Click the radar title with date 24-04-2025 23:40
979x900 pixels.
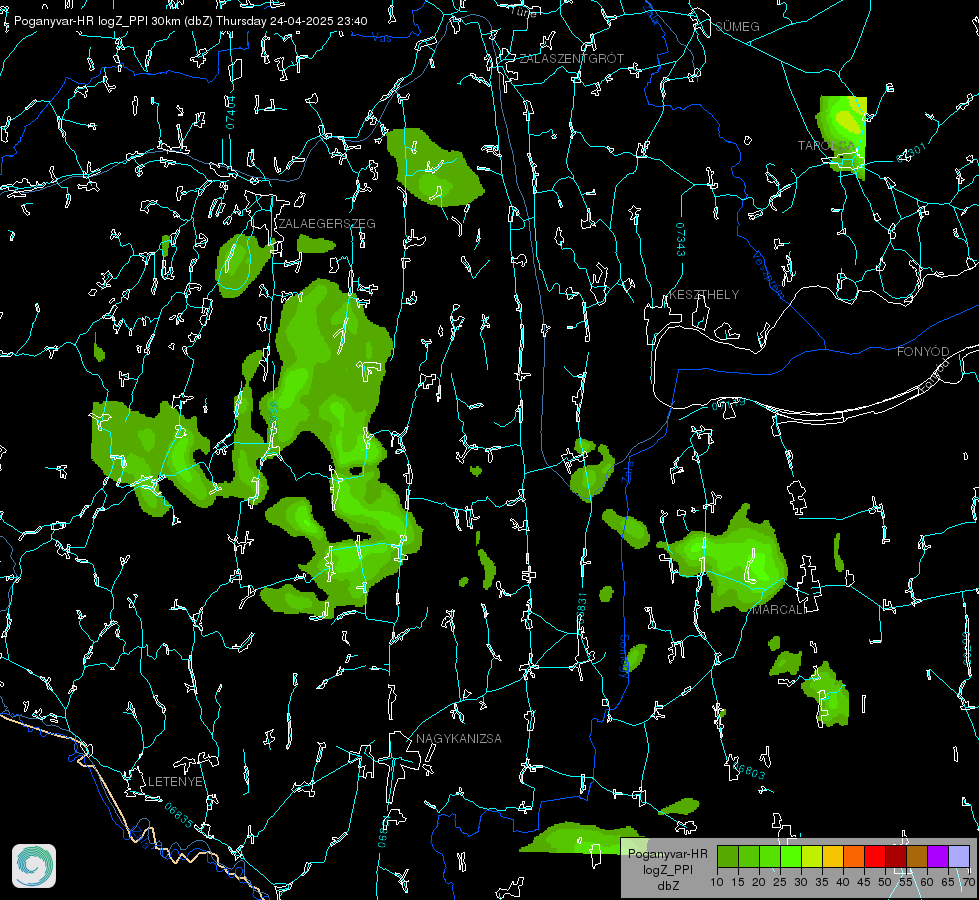[x=190, y=21]
